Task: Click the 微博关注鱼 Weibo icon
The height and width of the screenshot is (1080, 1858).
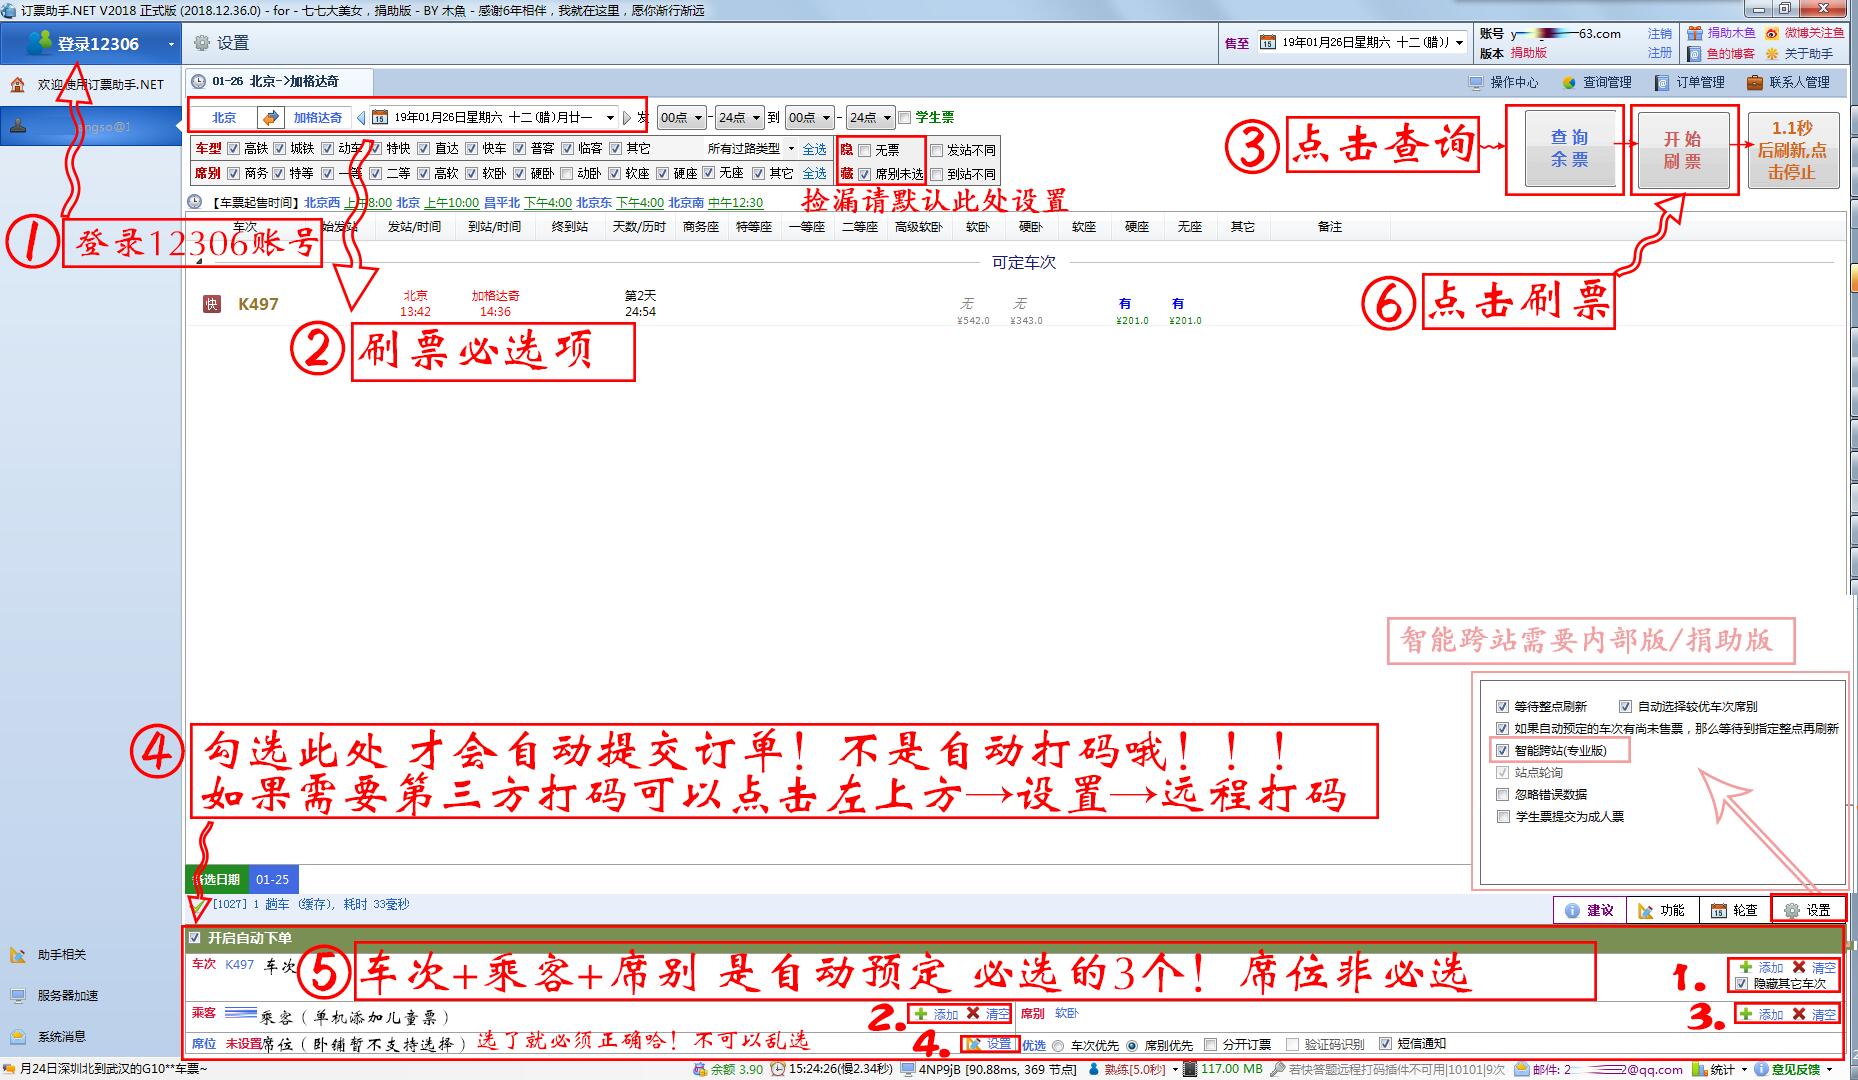Action: click(1772, 33)
